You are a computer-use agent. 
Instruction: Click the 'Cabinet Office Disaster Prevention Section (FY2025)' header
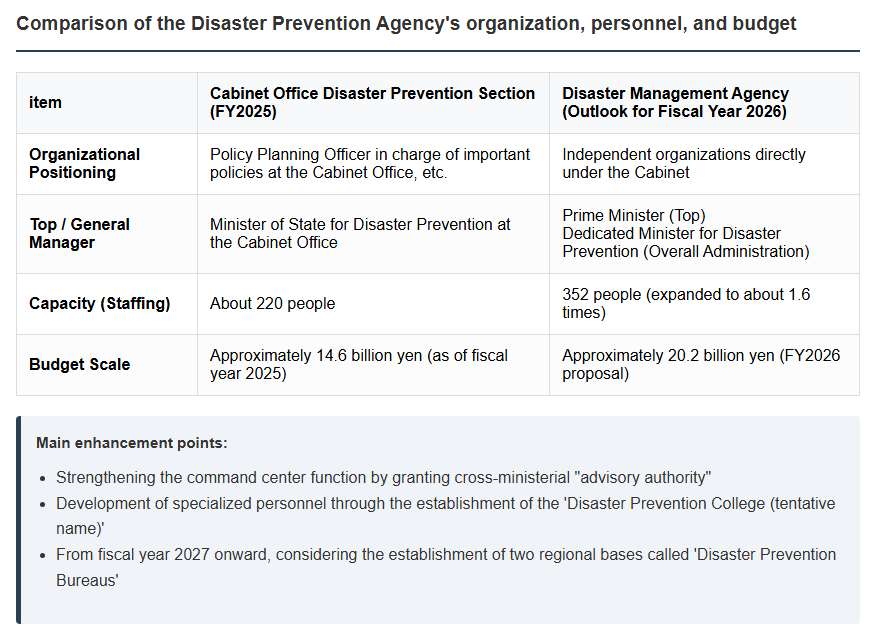pyautogui.click(x=373, y=103)
